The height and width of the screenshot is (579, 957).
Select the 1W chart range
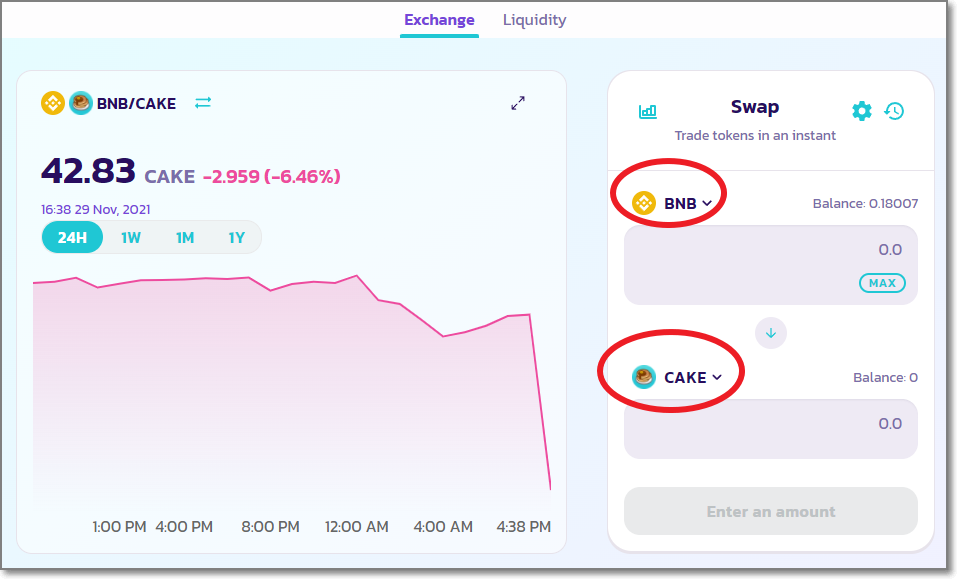click(x=131, y=237)
